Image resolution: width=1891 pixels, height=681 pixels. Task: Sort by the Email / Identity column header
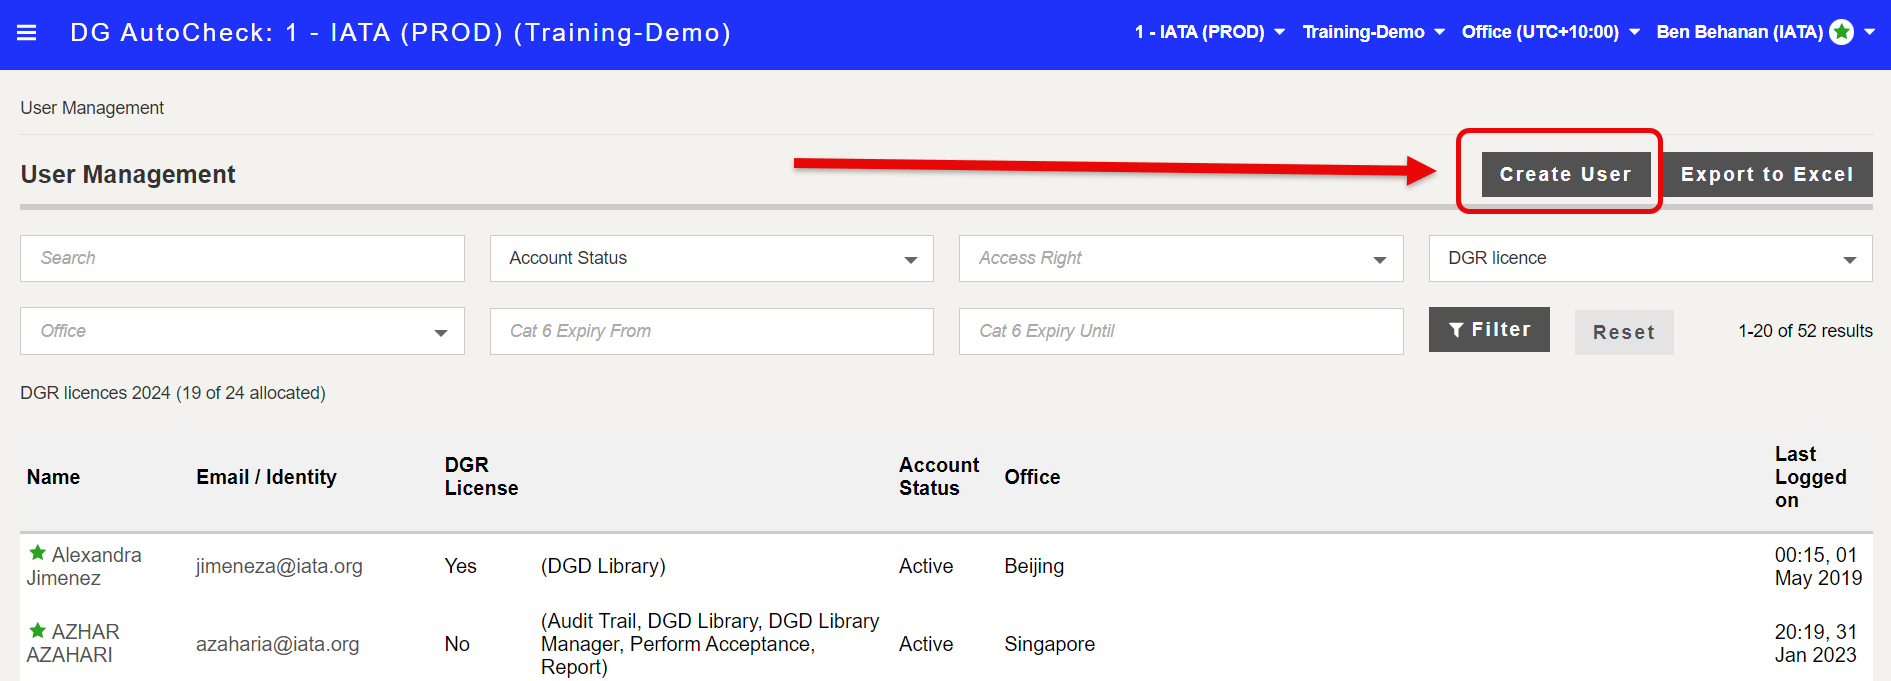coord(266,477)
